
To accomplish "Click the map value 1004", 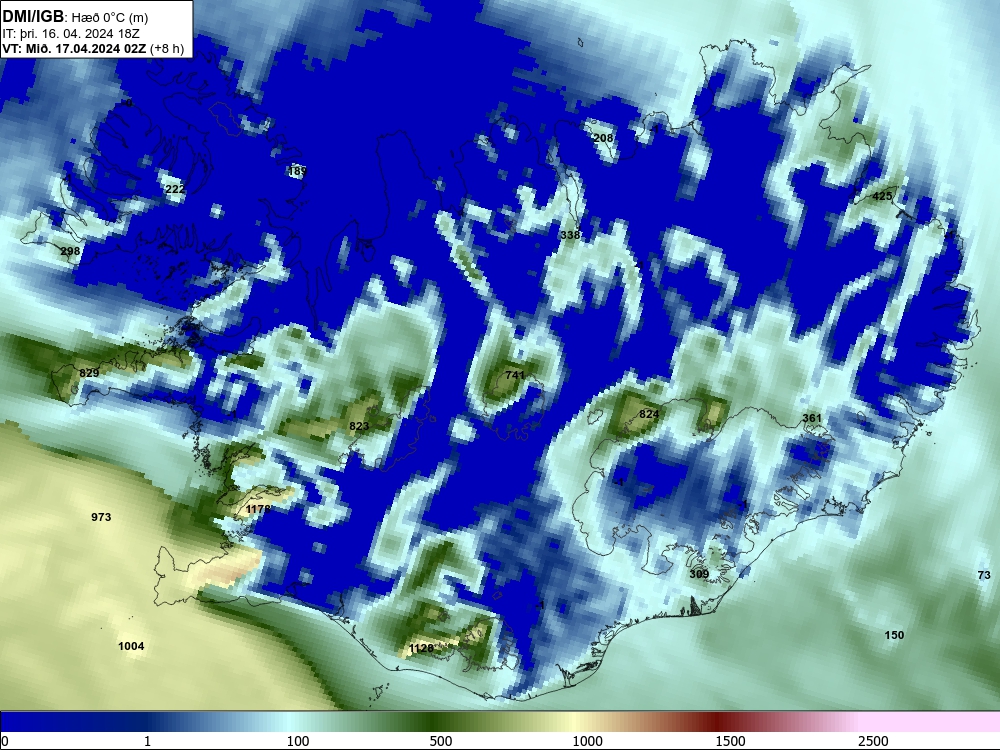I will (x=131, y=646).
